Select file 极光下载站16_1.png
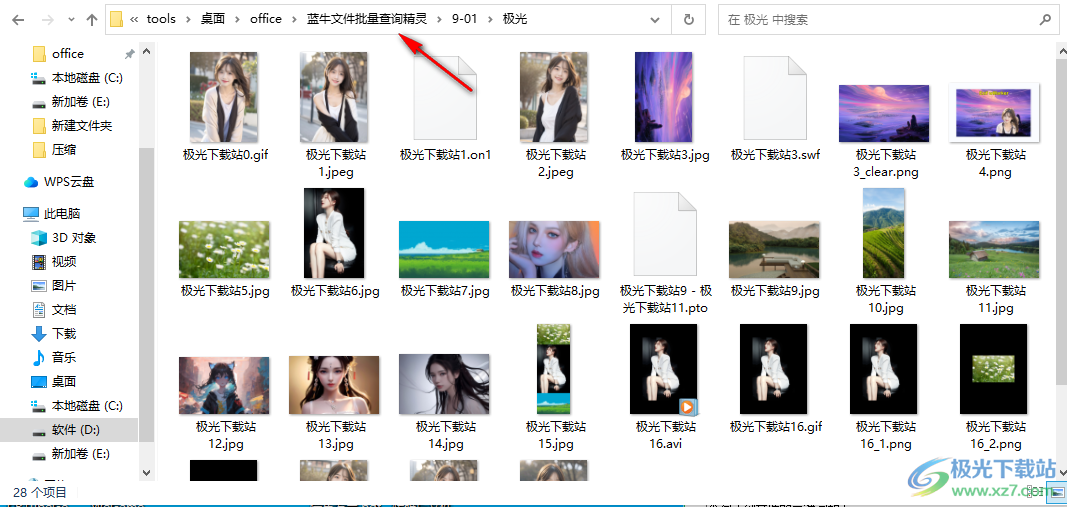 pyautogui.click(x=885, y=388)
